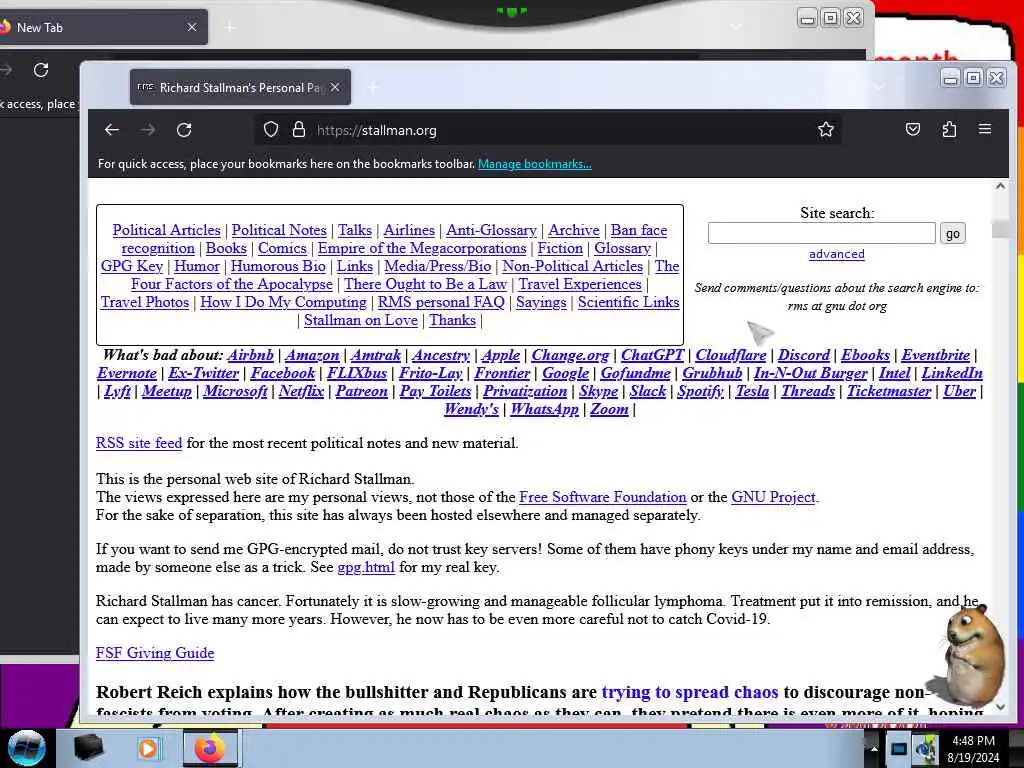Screen dimensions: 1024x768
Task: Visit How I Do My Computing
Action: pyautogui.click(x=283, y=302)
